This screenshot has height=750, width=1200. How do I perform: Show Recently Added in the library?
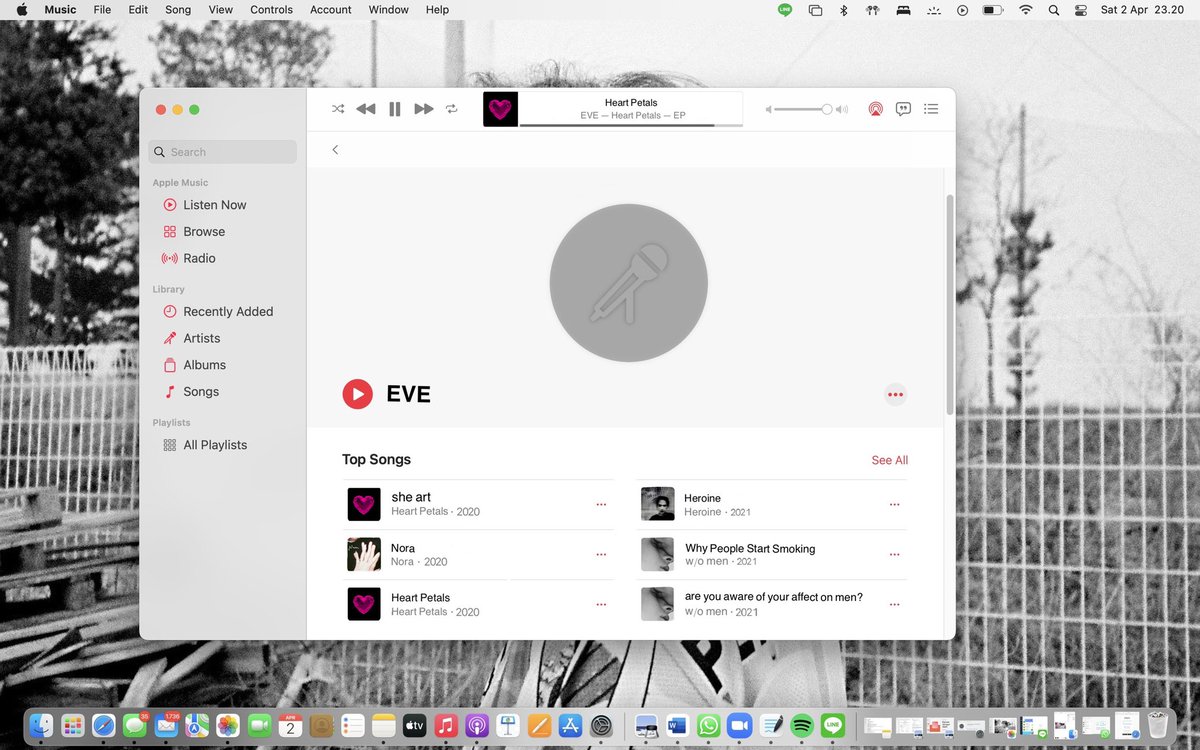218,311
